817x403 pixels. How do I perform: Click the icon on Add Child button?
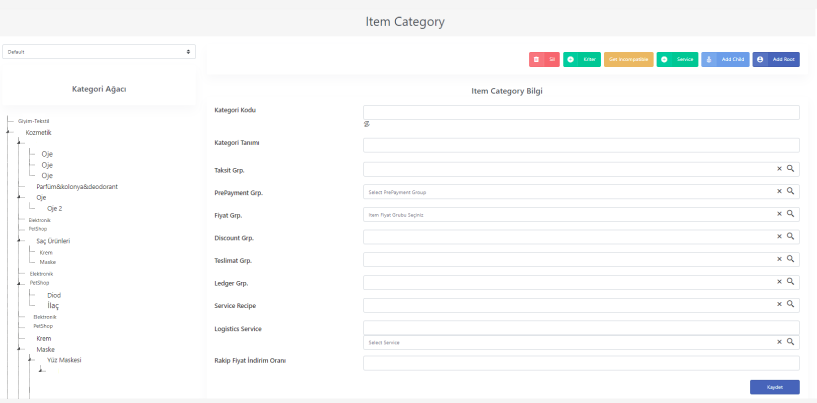pos(709,59)
